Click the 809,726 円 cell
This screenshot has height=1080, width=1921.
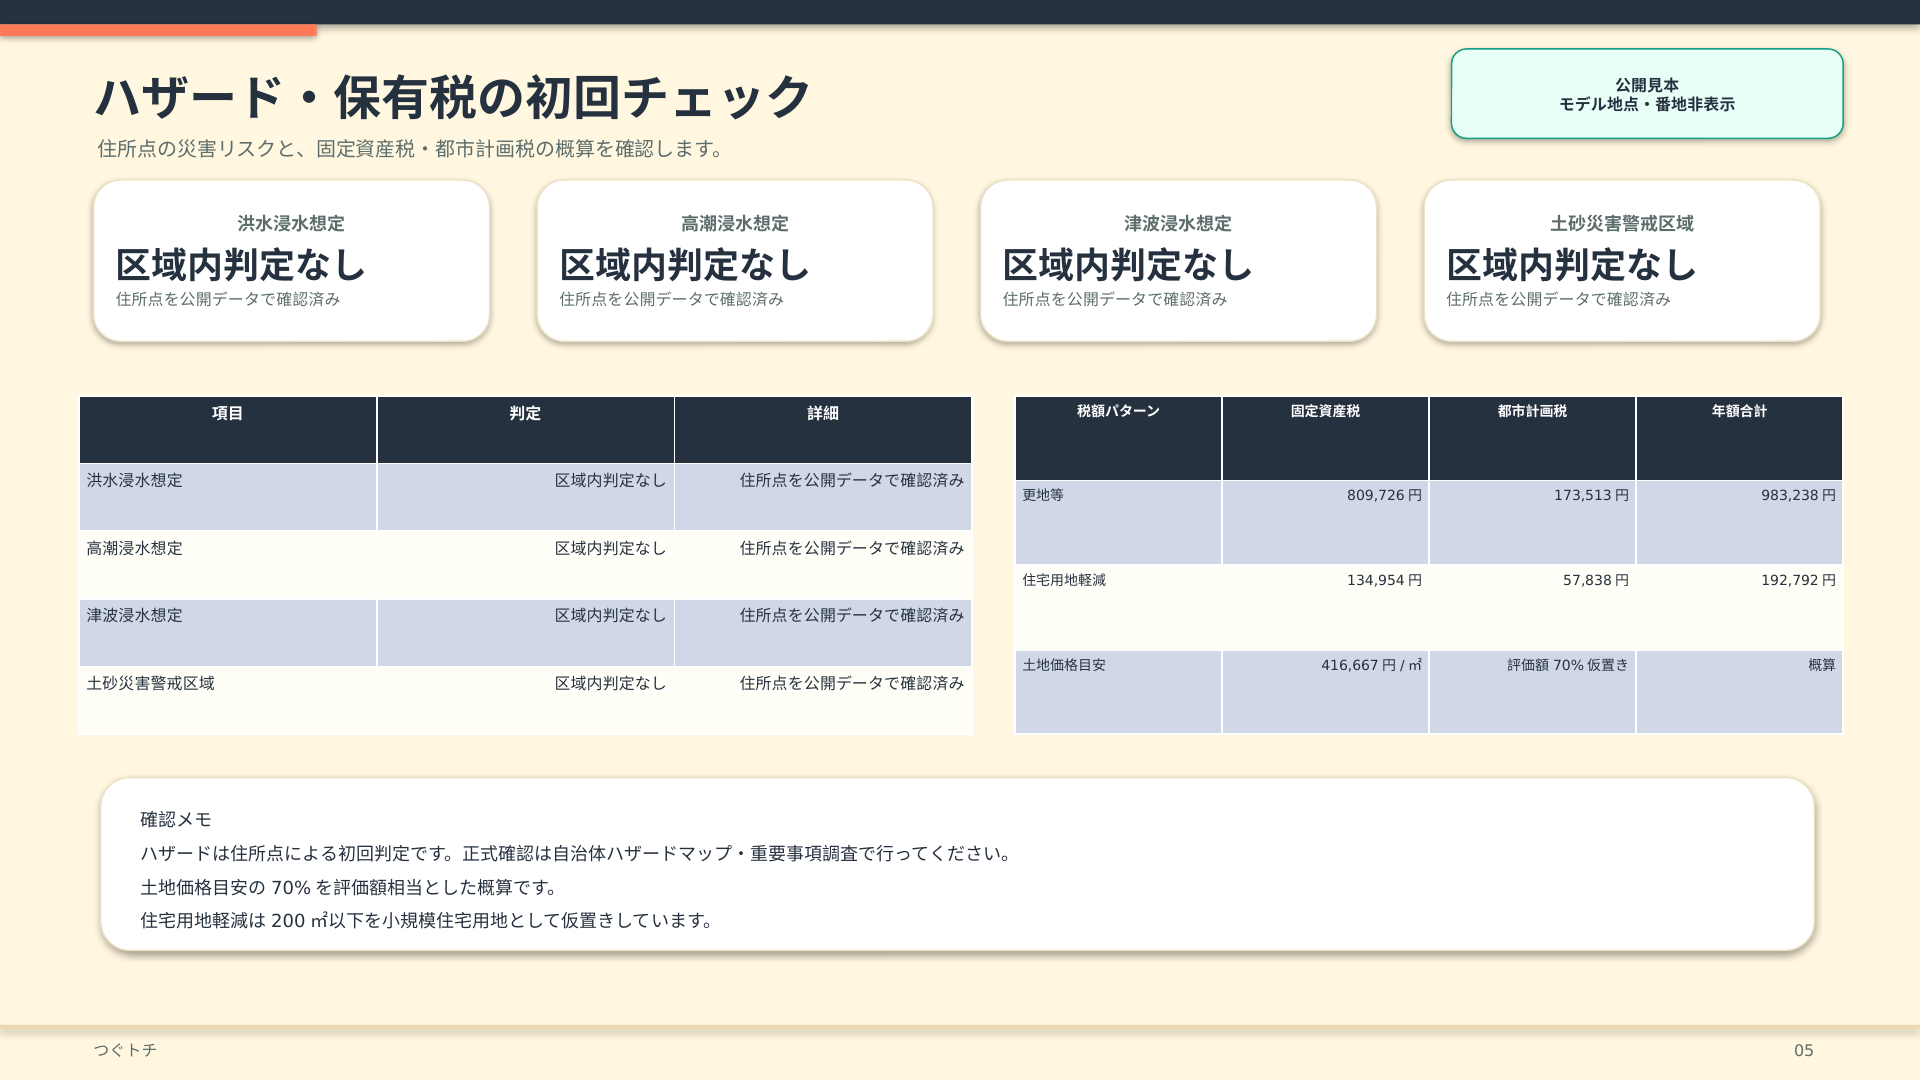click(x=1325, y=523)
